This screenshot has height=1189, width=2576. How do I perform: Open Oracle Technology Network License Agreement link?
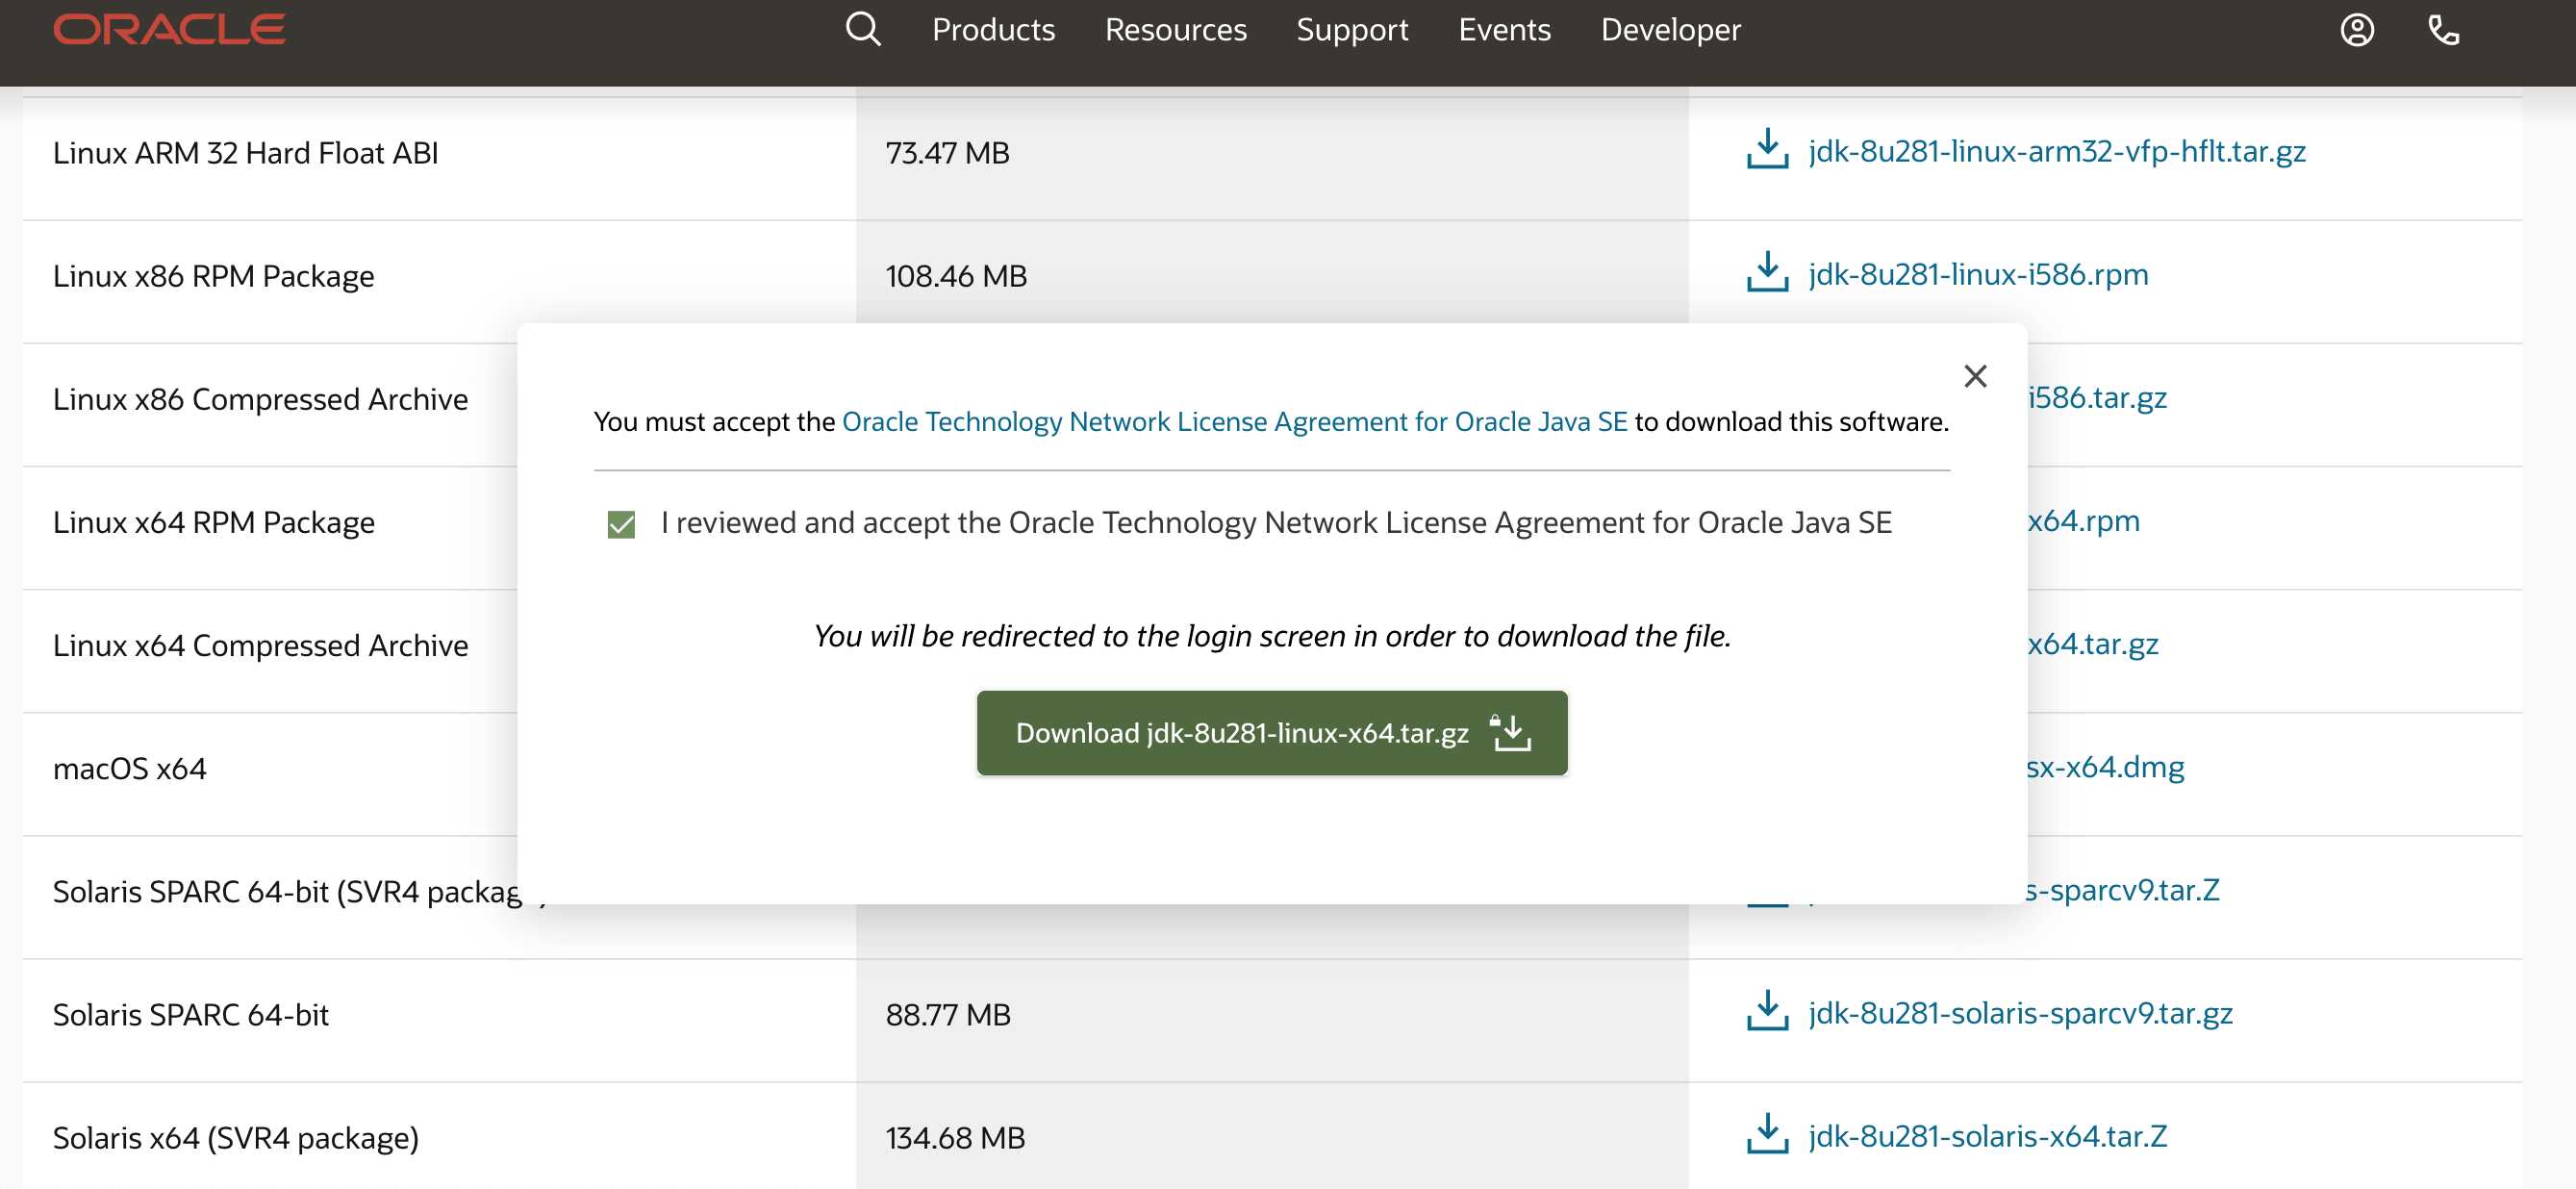tap(1234, 422)
